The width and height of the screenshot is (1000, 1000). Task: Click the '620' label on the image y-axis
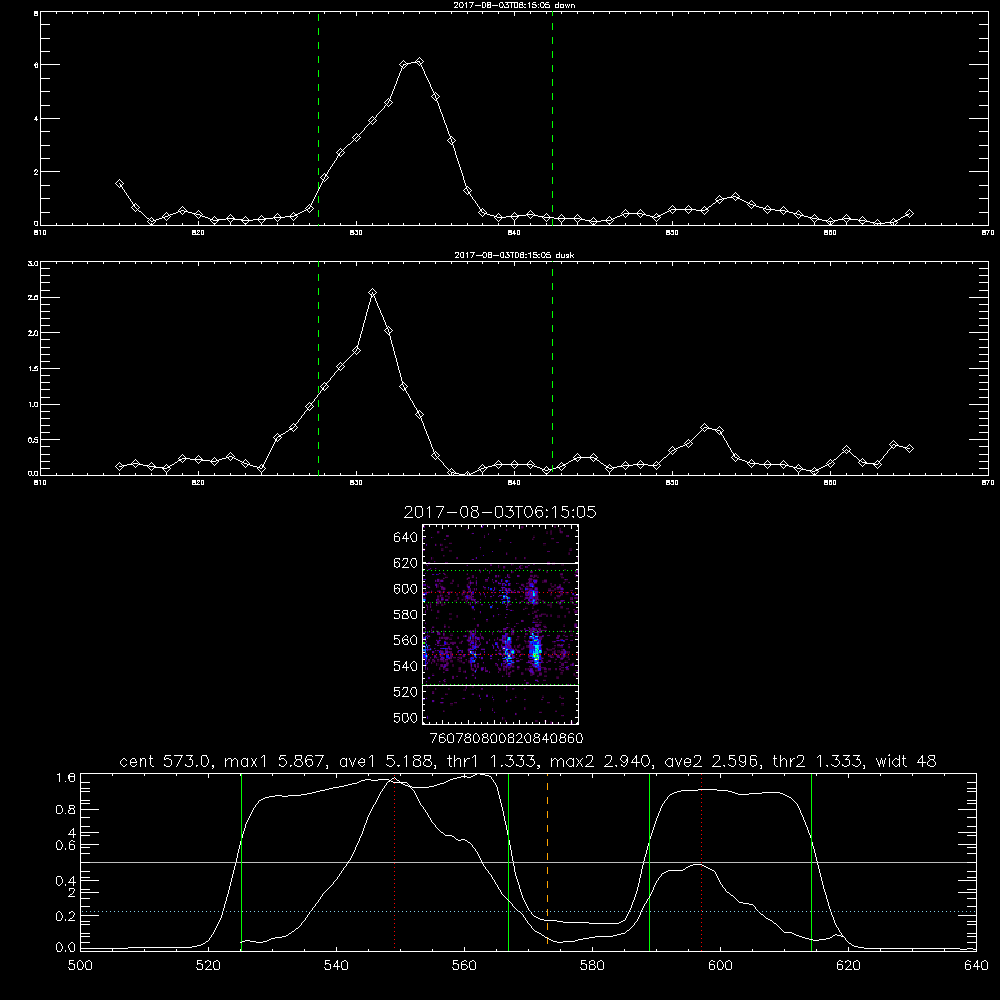pos(405,563)
